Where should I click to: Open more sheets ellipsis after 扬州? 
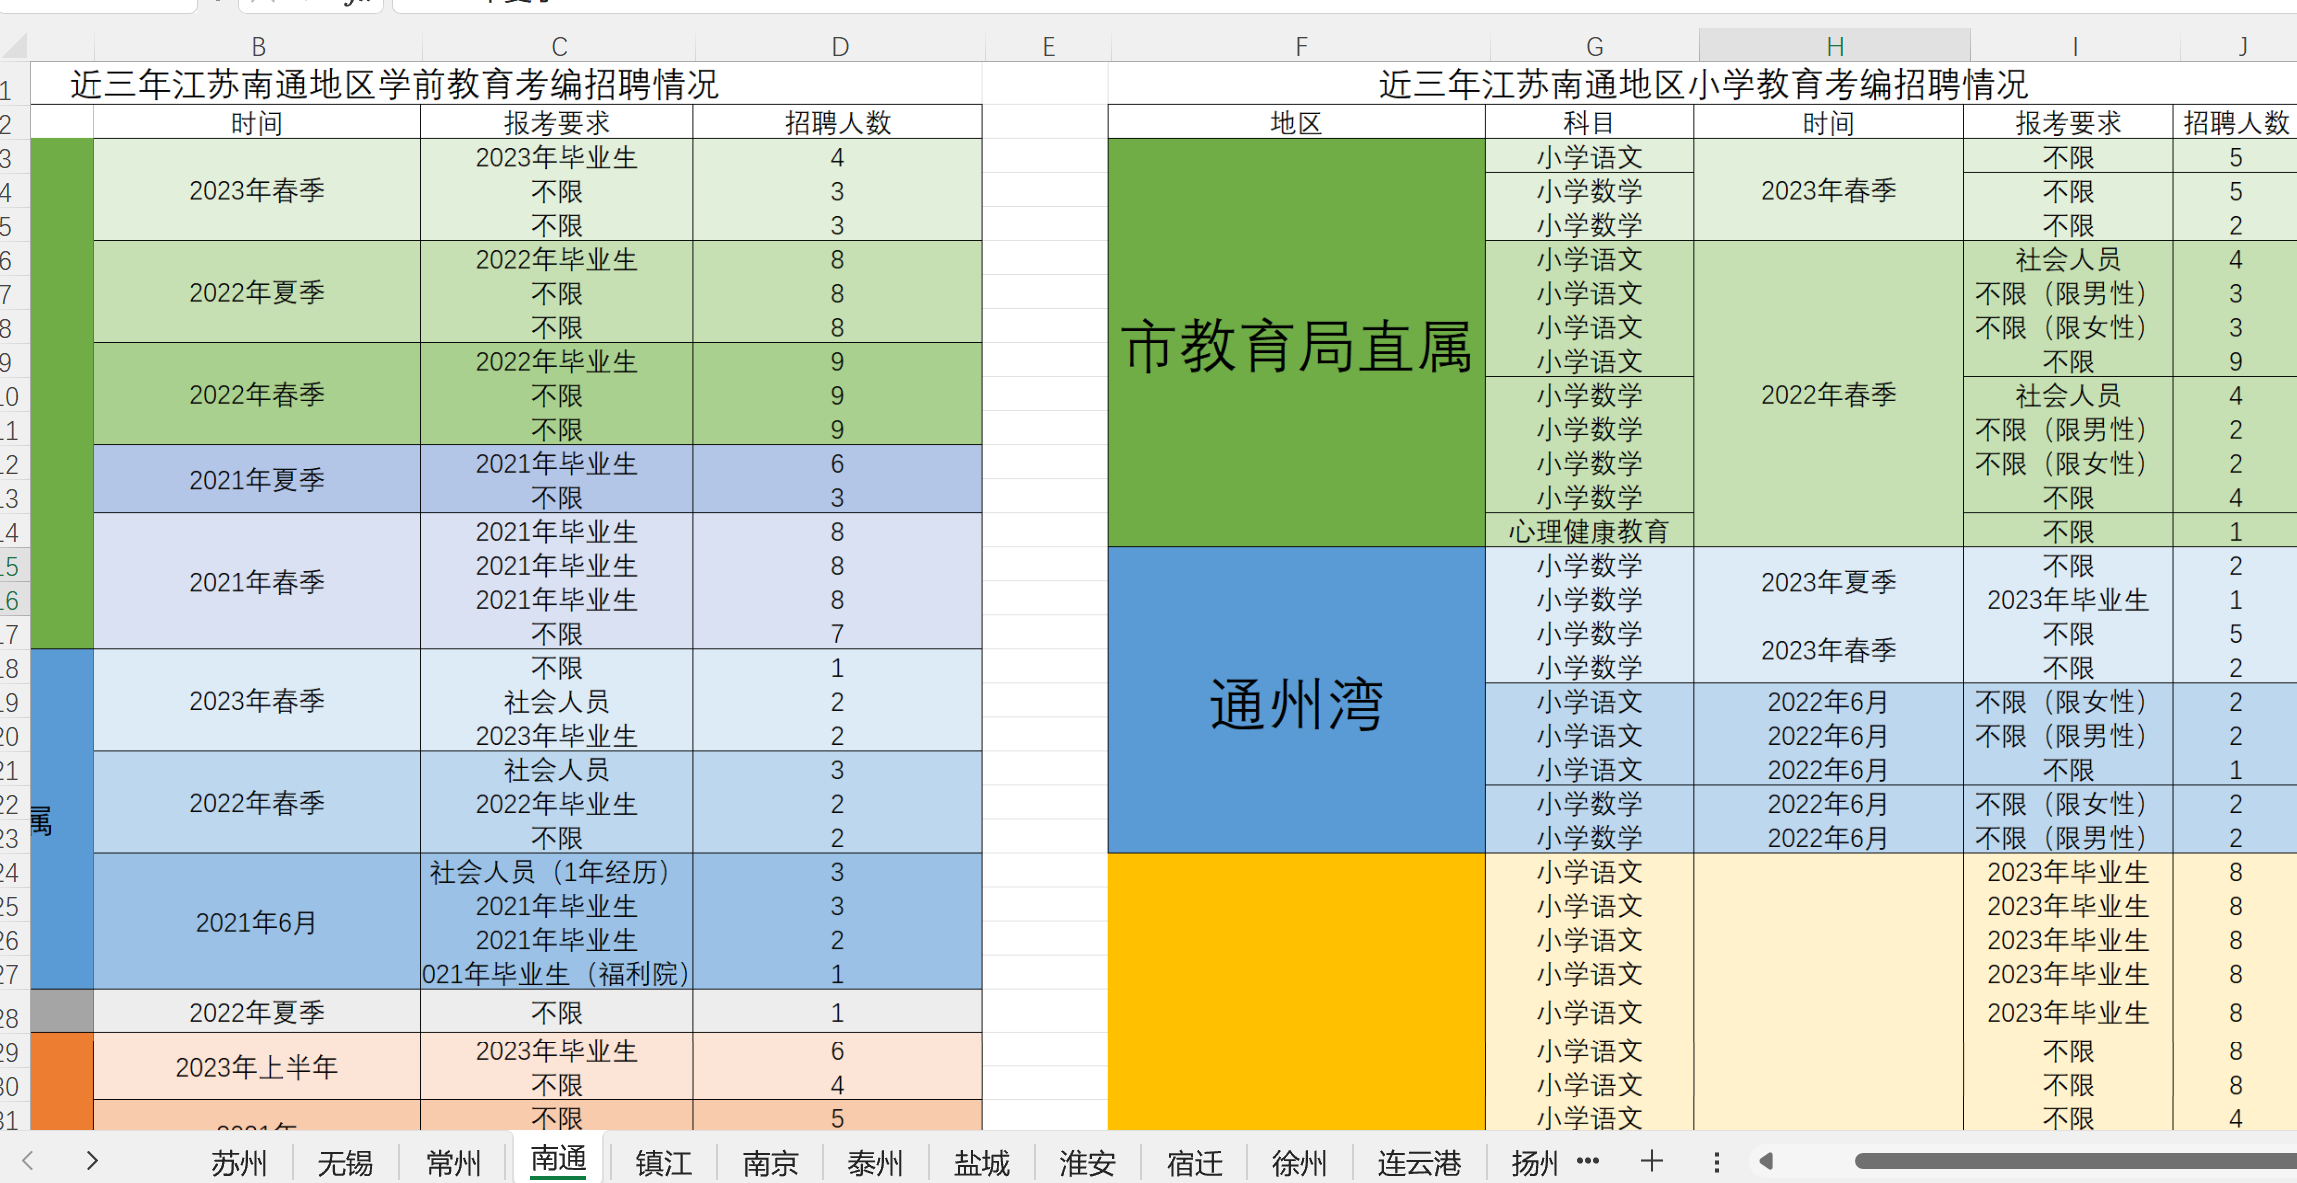point(1588,1161)
